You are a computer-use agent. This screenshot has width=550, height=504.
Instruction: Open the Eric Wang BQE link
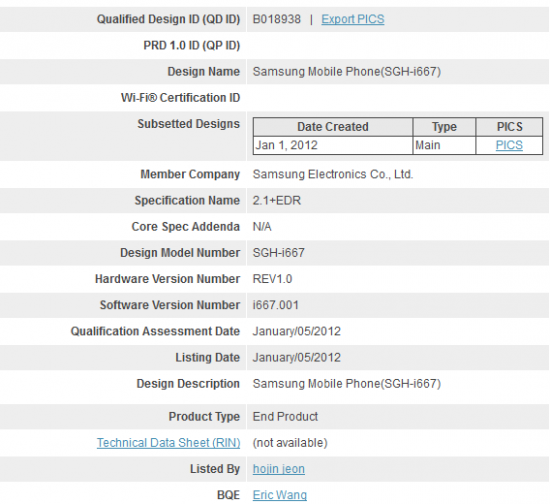280,495
